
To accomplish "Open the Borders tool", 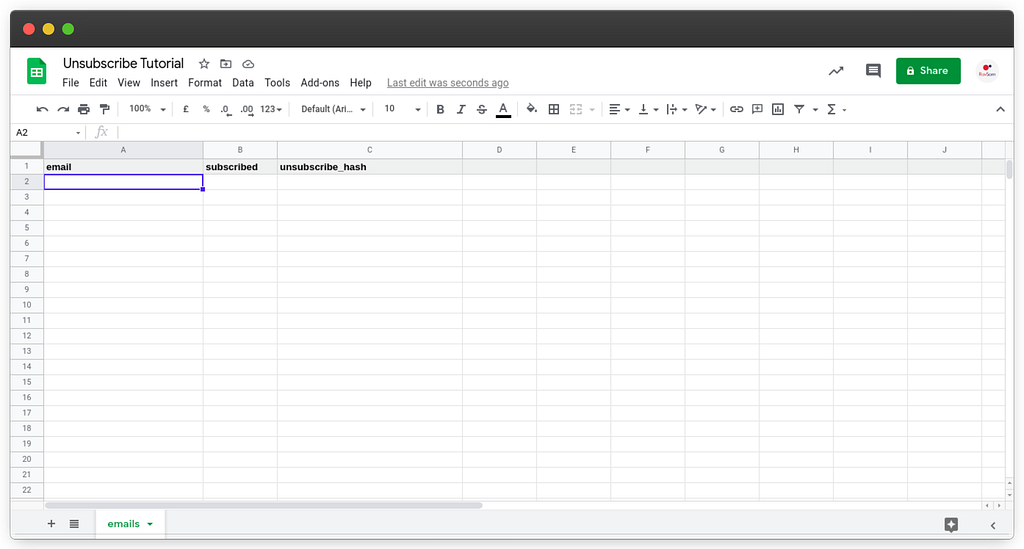I will coord(554,109).
